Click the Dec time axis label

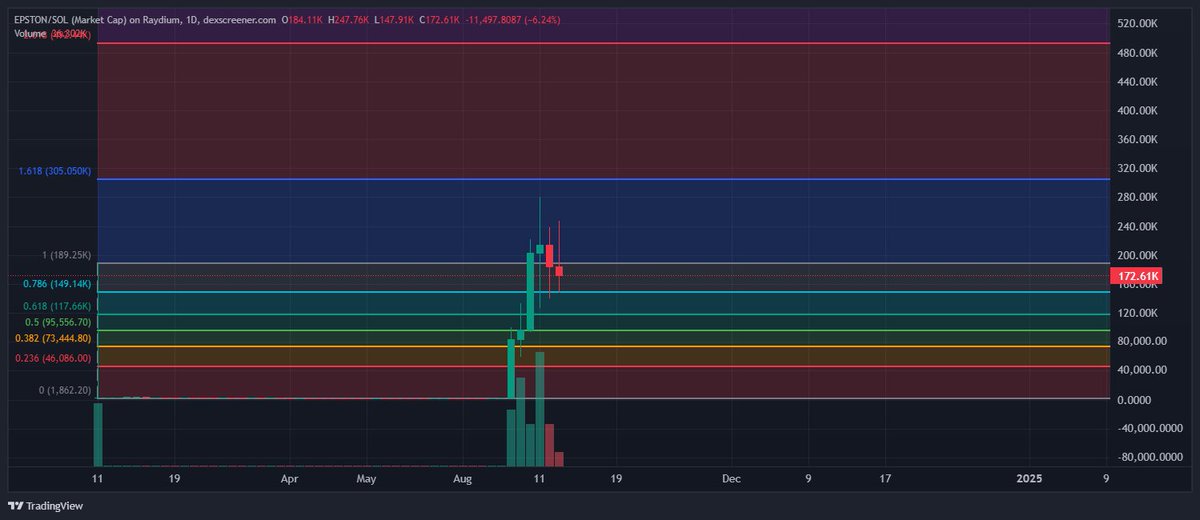pos(731,479)
